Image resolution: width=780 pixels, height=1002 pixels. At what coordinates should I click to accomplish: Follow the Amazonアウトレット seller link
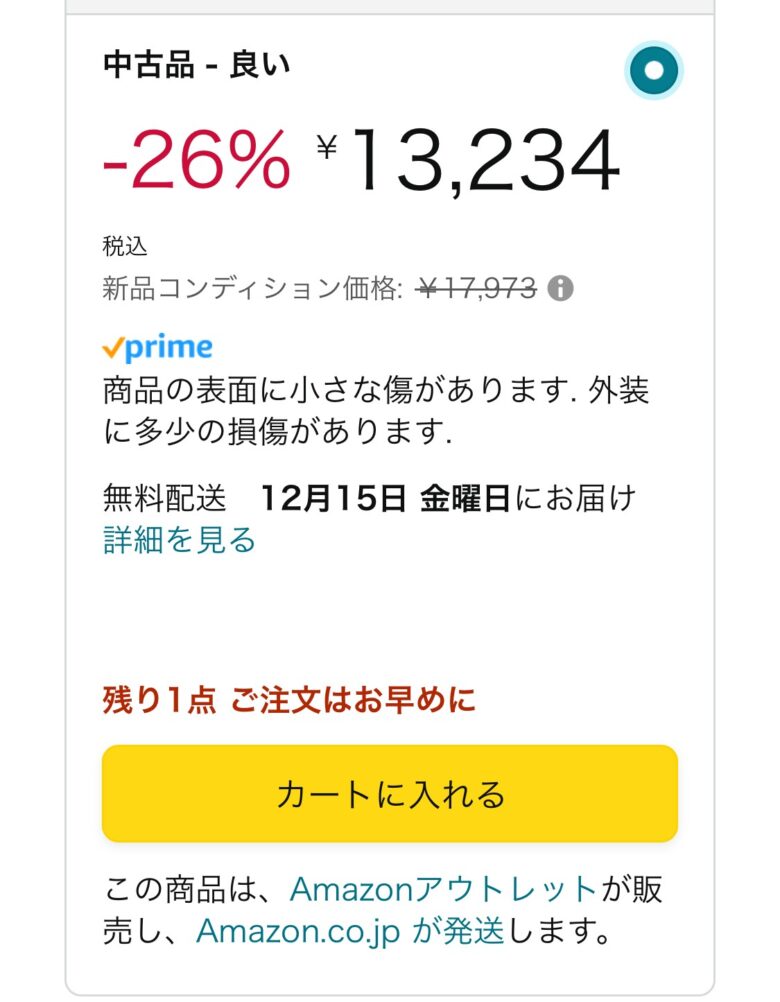point(443,888)
